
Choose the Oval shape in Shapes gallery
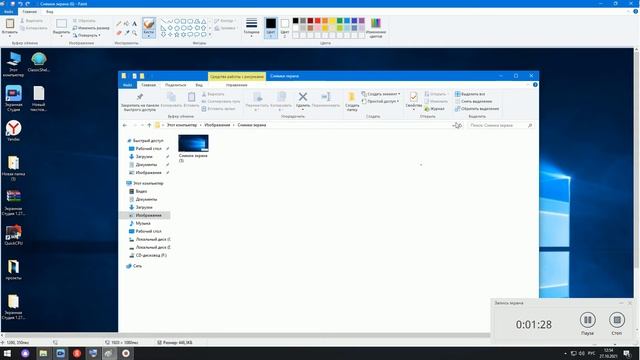click(x=177, y=21)
